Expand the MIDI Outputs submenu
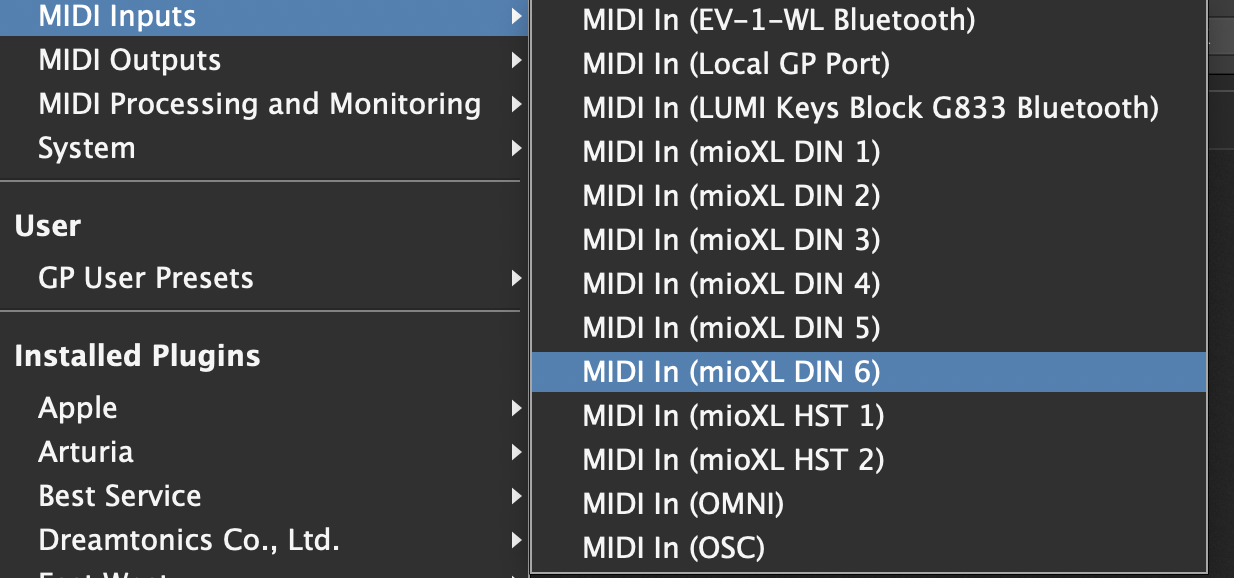 [129, 60]
